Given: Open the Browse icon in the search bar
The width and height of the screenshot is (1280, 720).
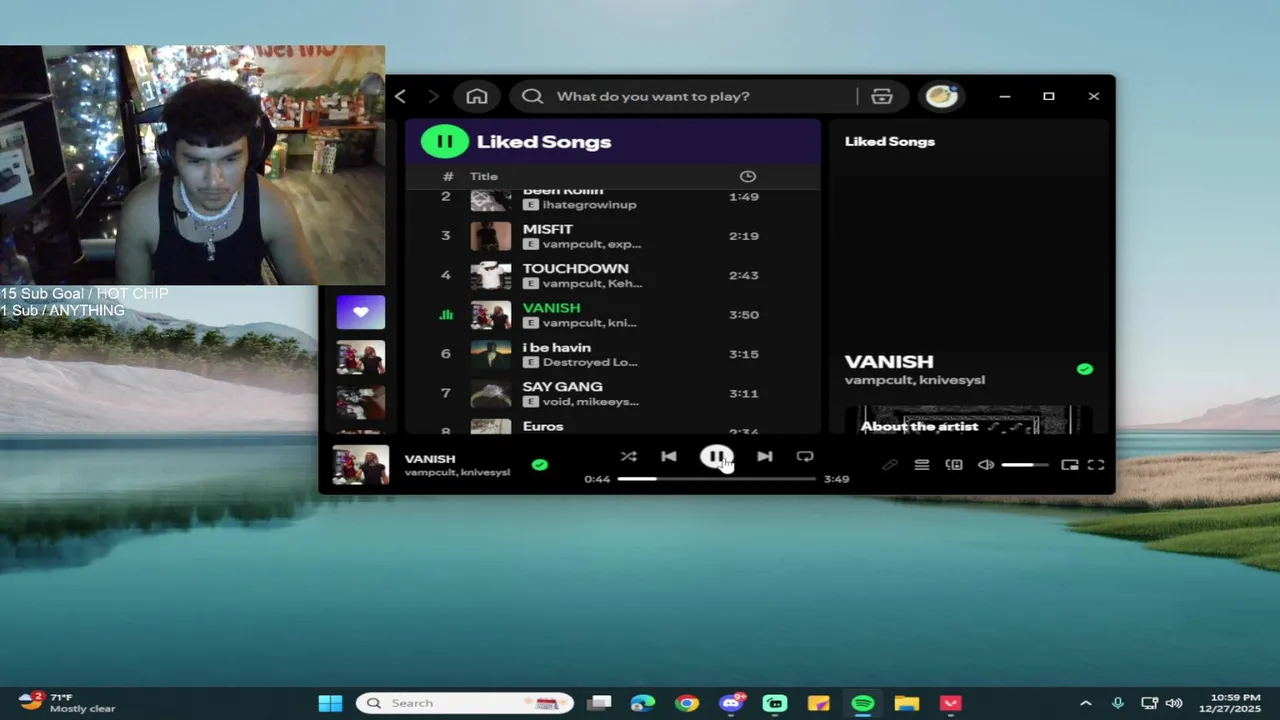Looking at the screenshot, I should coord(881,96).
